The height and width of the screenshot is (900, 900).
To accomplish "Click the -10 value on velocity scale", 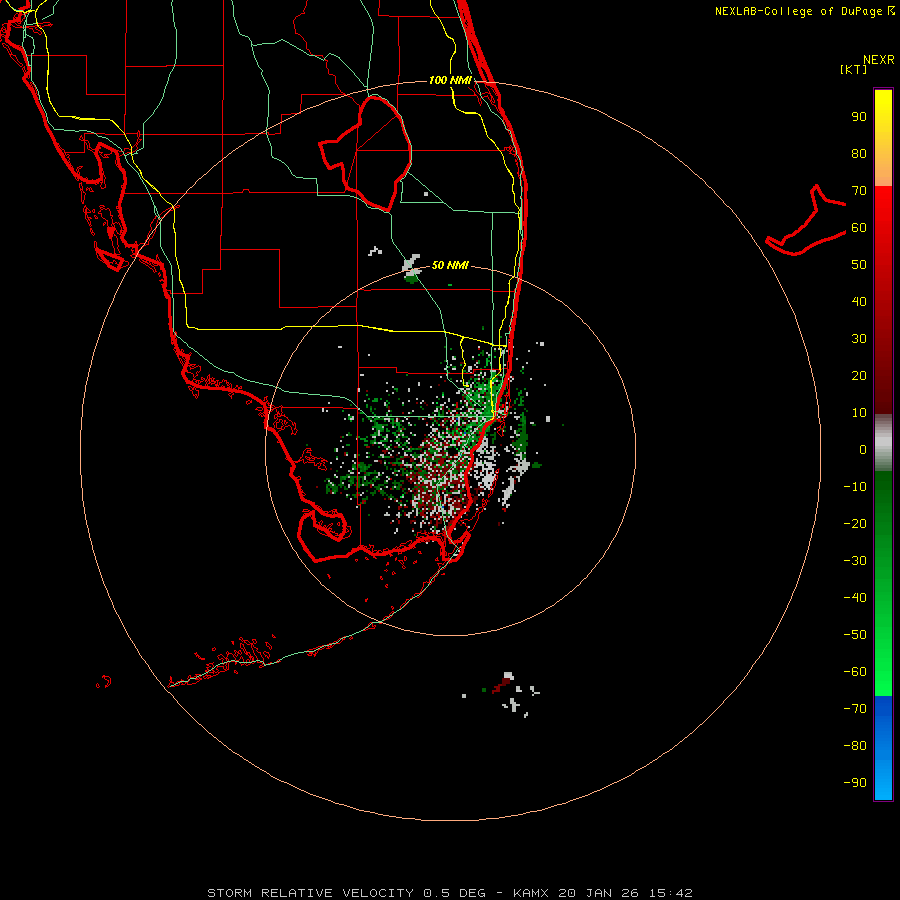I will (x=855, y=487).
